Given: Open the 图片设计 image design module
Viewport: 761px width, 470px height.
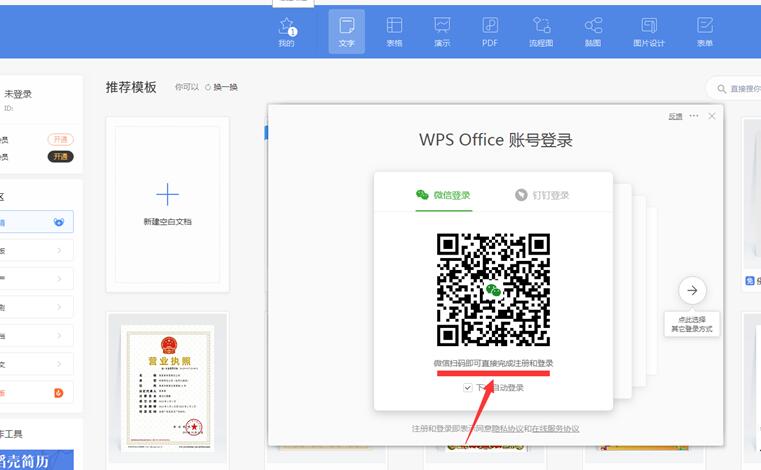Looking at the screenshot, I should coord(649,32).
